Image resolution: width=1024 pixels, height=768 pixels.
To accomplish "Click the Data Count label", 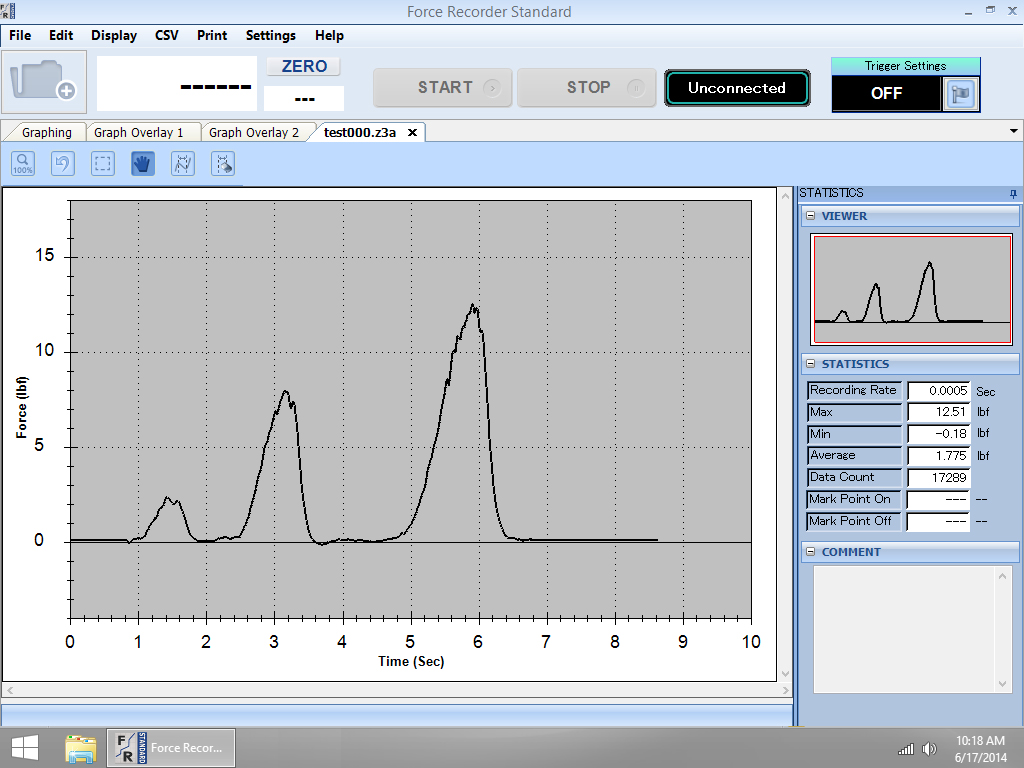I will click(854, 477).
